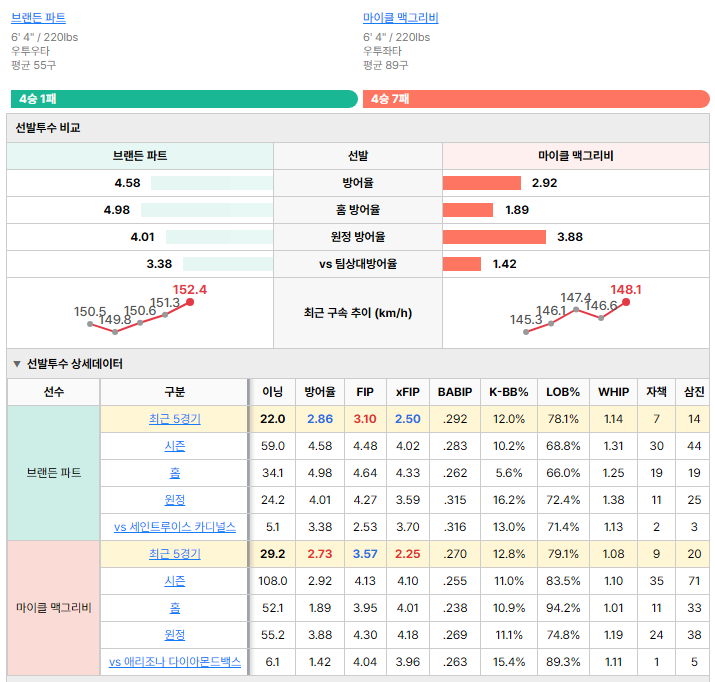Select the 평균 89구 pitch count text

pyautogui.click(x=385, y=65)
